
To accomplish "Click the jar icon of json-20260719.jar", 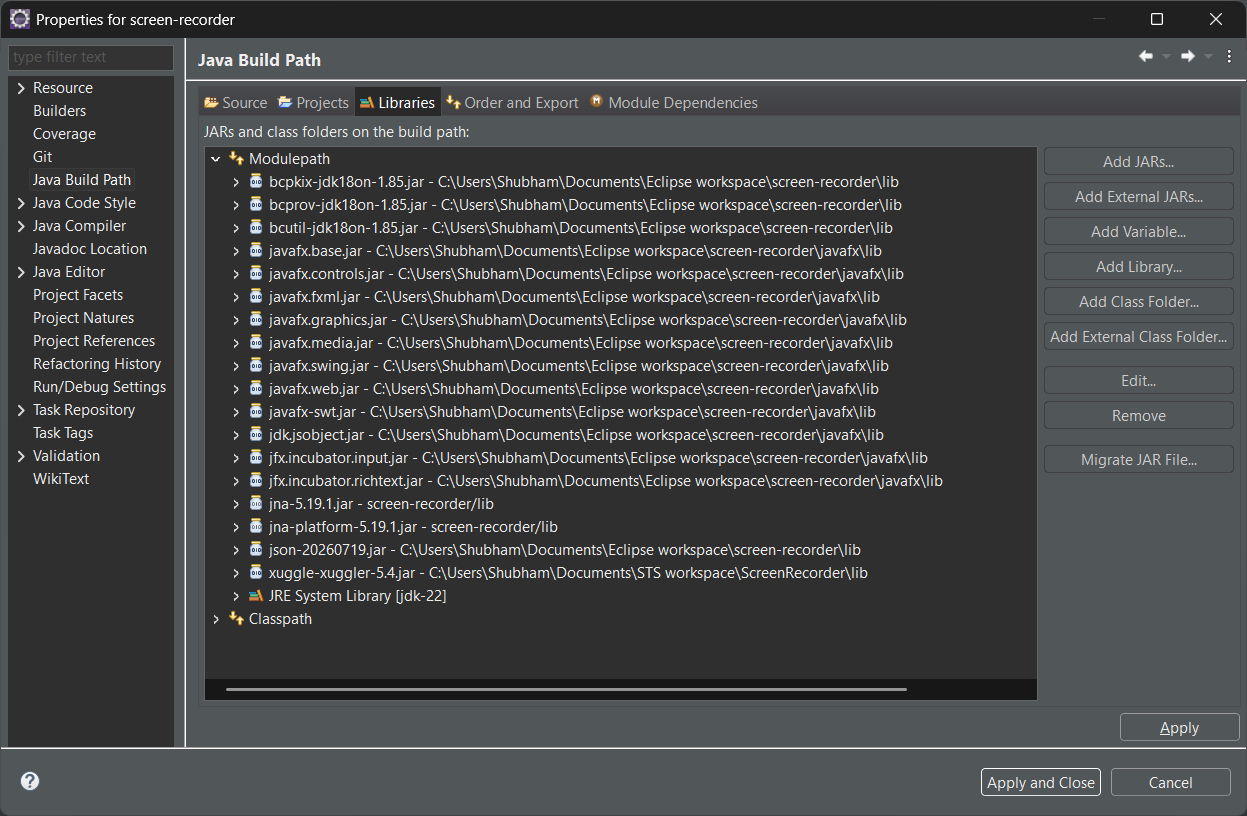I will point(256,550).
